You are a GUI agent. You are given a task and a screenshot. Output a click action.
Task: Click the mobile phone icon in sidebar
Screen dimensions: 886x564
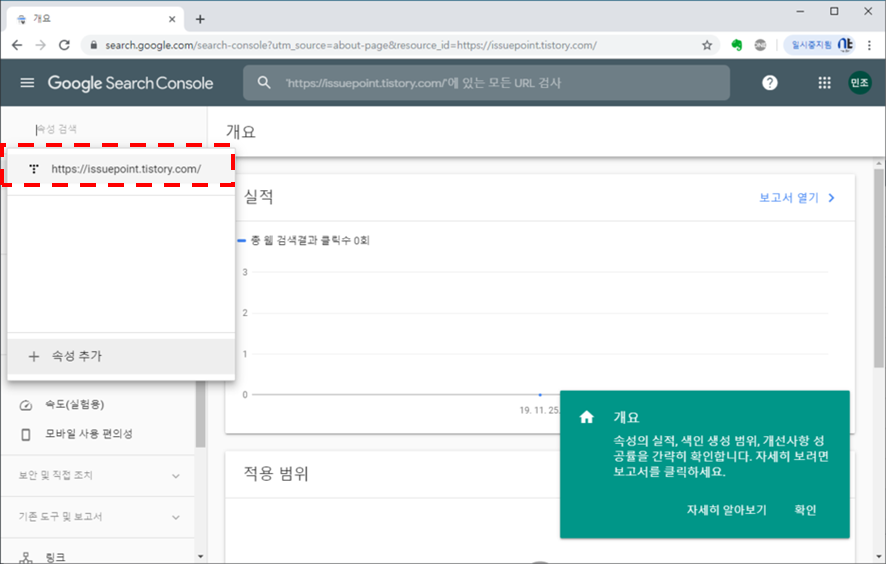click(25, 435)
